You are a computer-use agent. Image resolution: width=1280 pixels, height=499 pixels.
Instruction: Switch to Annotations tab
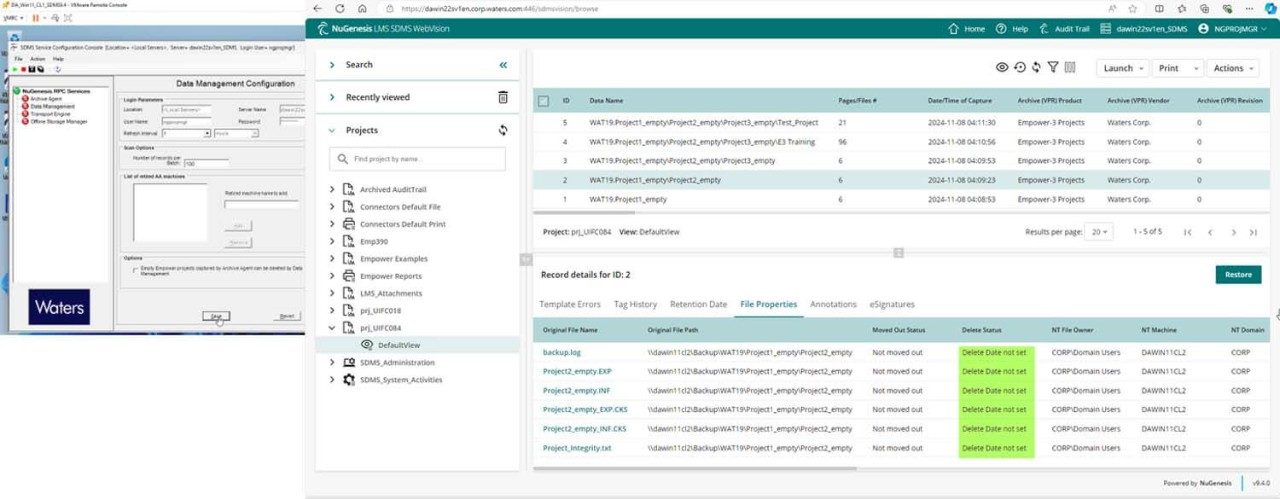click(833, 304)
